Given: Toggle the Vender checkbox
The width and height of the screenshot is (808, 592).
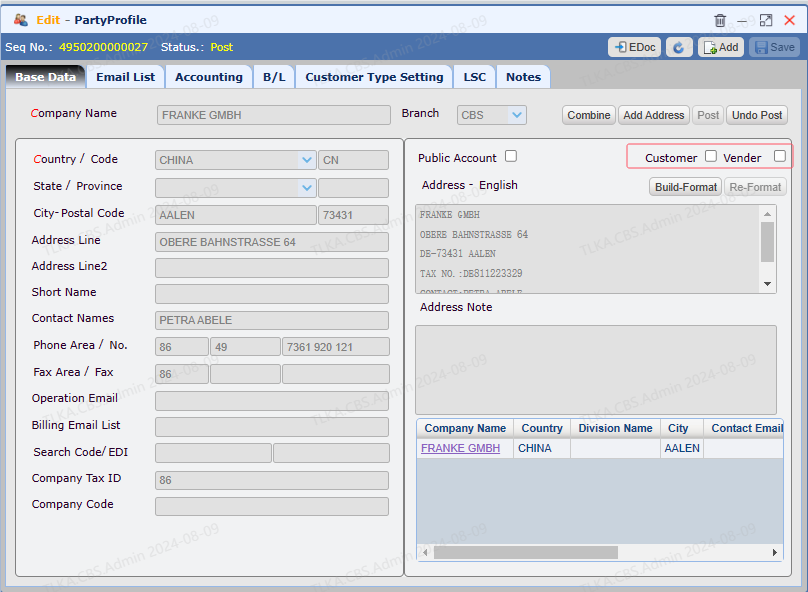Looking at the screenshot, I should pyautogui.click(x=780, y=156).
